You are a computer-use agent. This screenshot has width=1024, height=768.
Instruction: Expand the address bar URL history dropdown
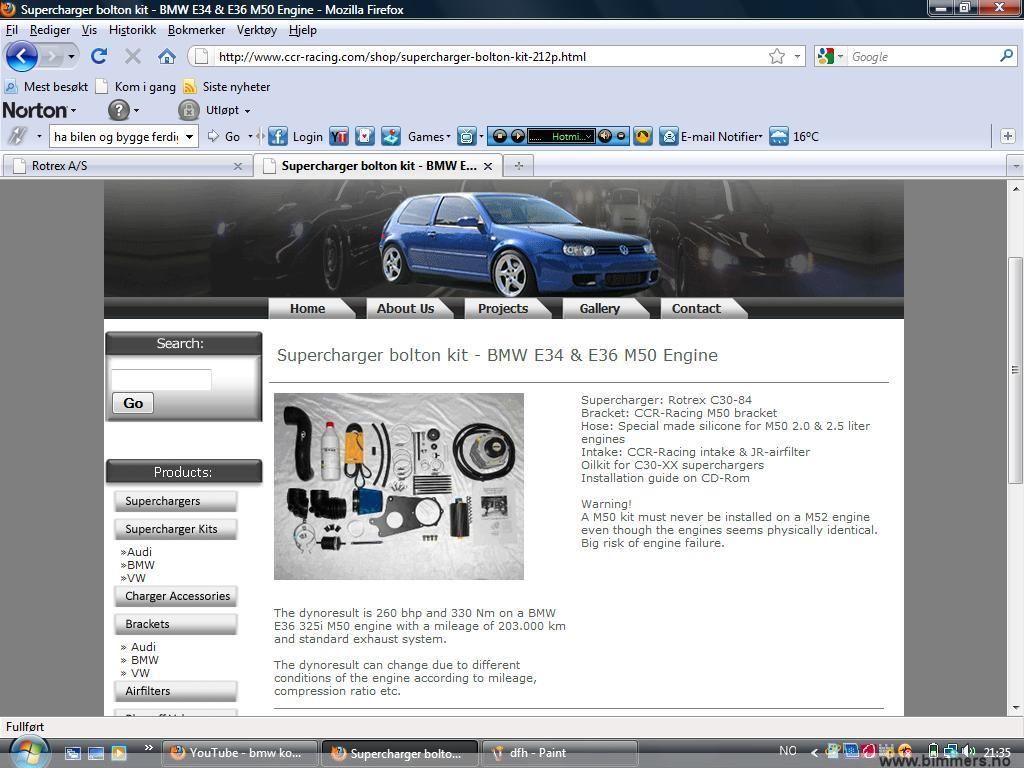coord(797,57)
